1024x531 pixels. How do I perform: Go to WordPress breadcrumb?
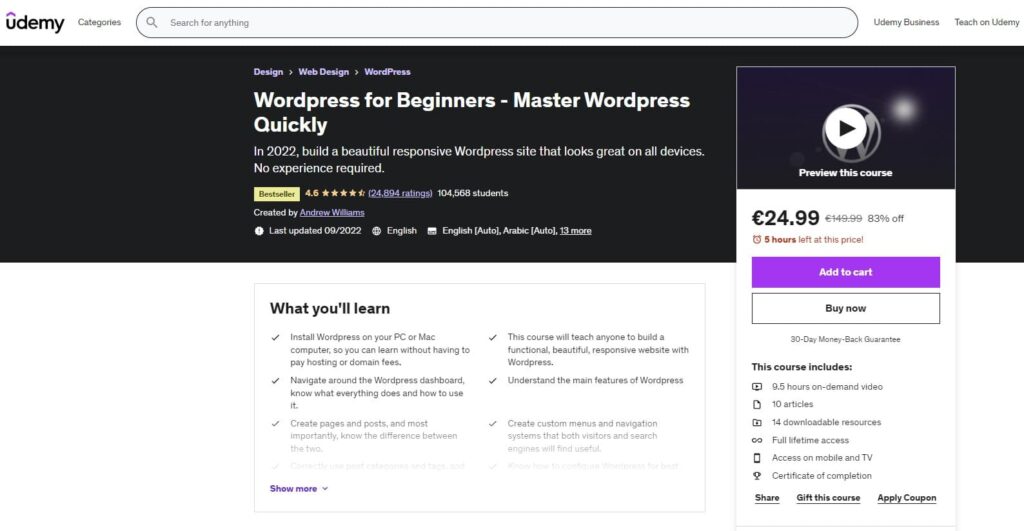coord(387,72)
